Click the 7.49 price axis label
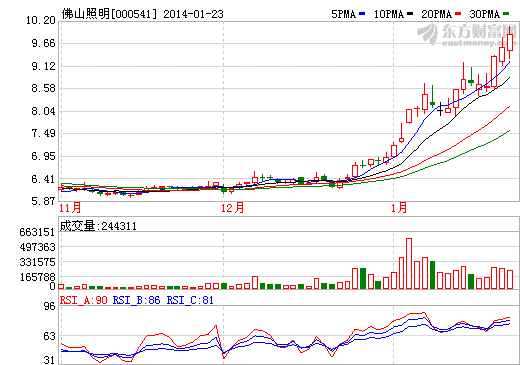The height and width of the screenshot is (365, 520). point(43,134)
